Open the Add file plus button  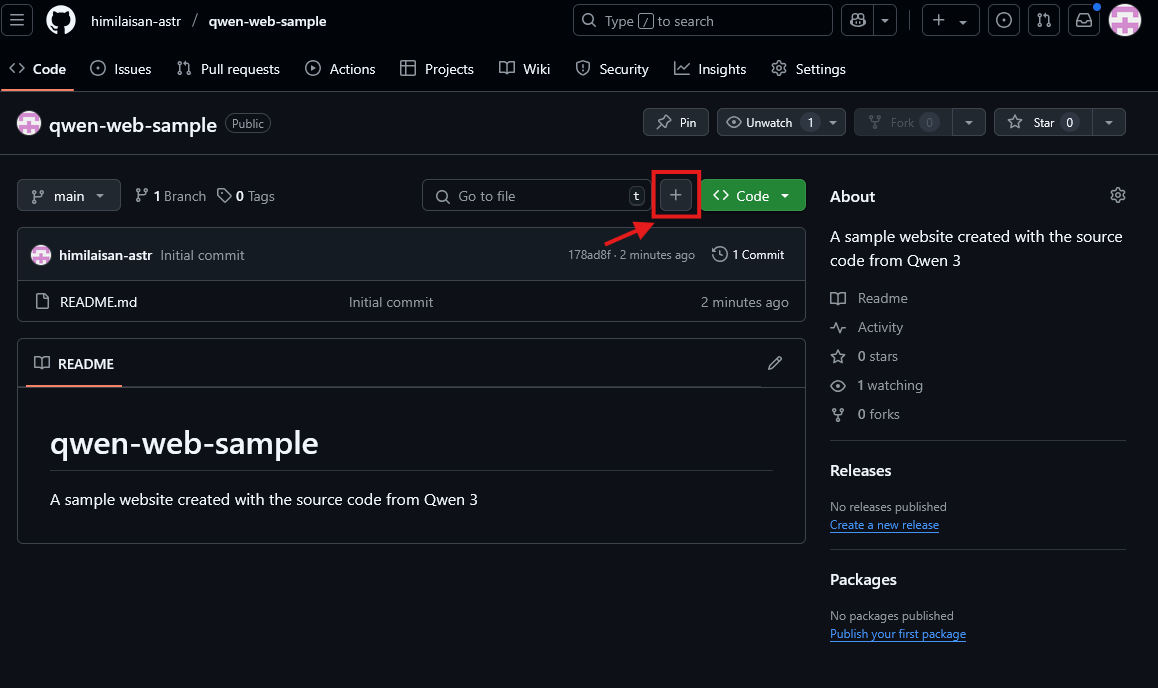click(x=676, y=195)
